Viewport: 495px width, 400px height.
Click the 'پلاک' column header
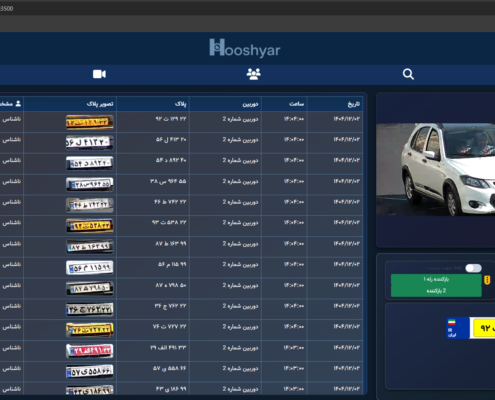click(180, 104)
